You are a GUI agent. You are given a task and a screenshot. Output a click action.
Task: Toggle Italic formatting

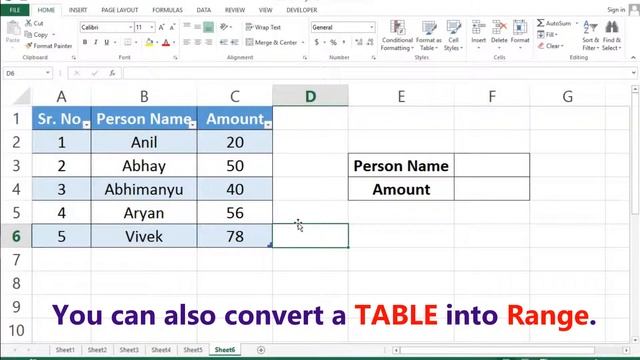point(96,42)
